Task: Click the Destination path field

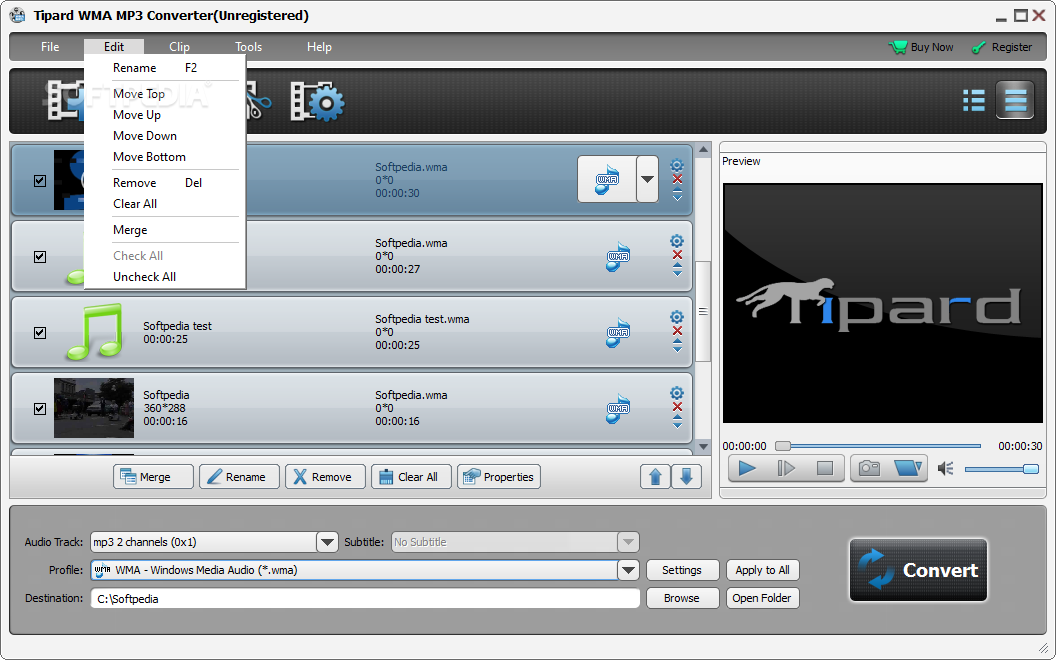Action: coord(365,599)
